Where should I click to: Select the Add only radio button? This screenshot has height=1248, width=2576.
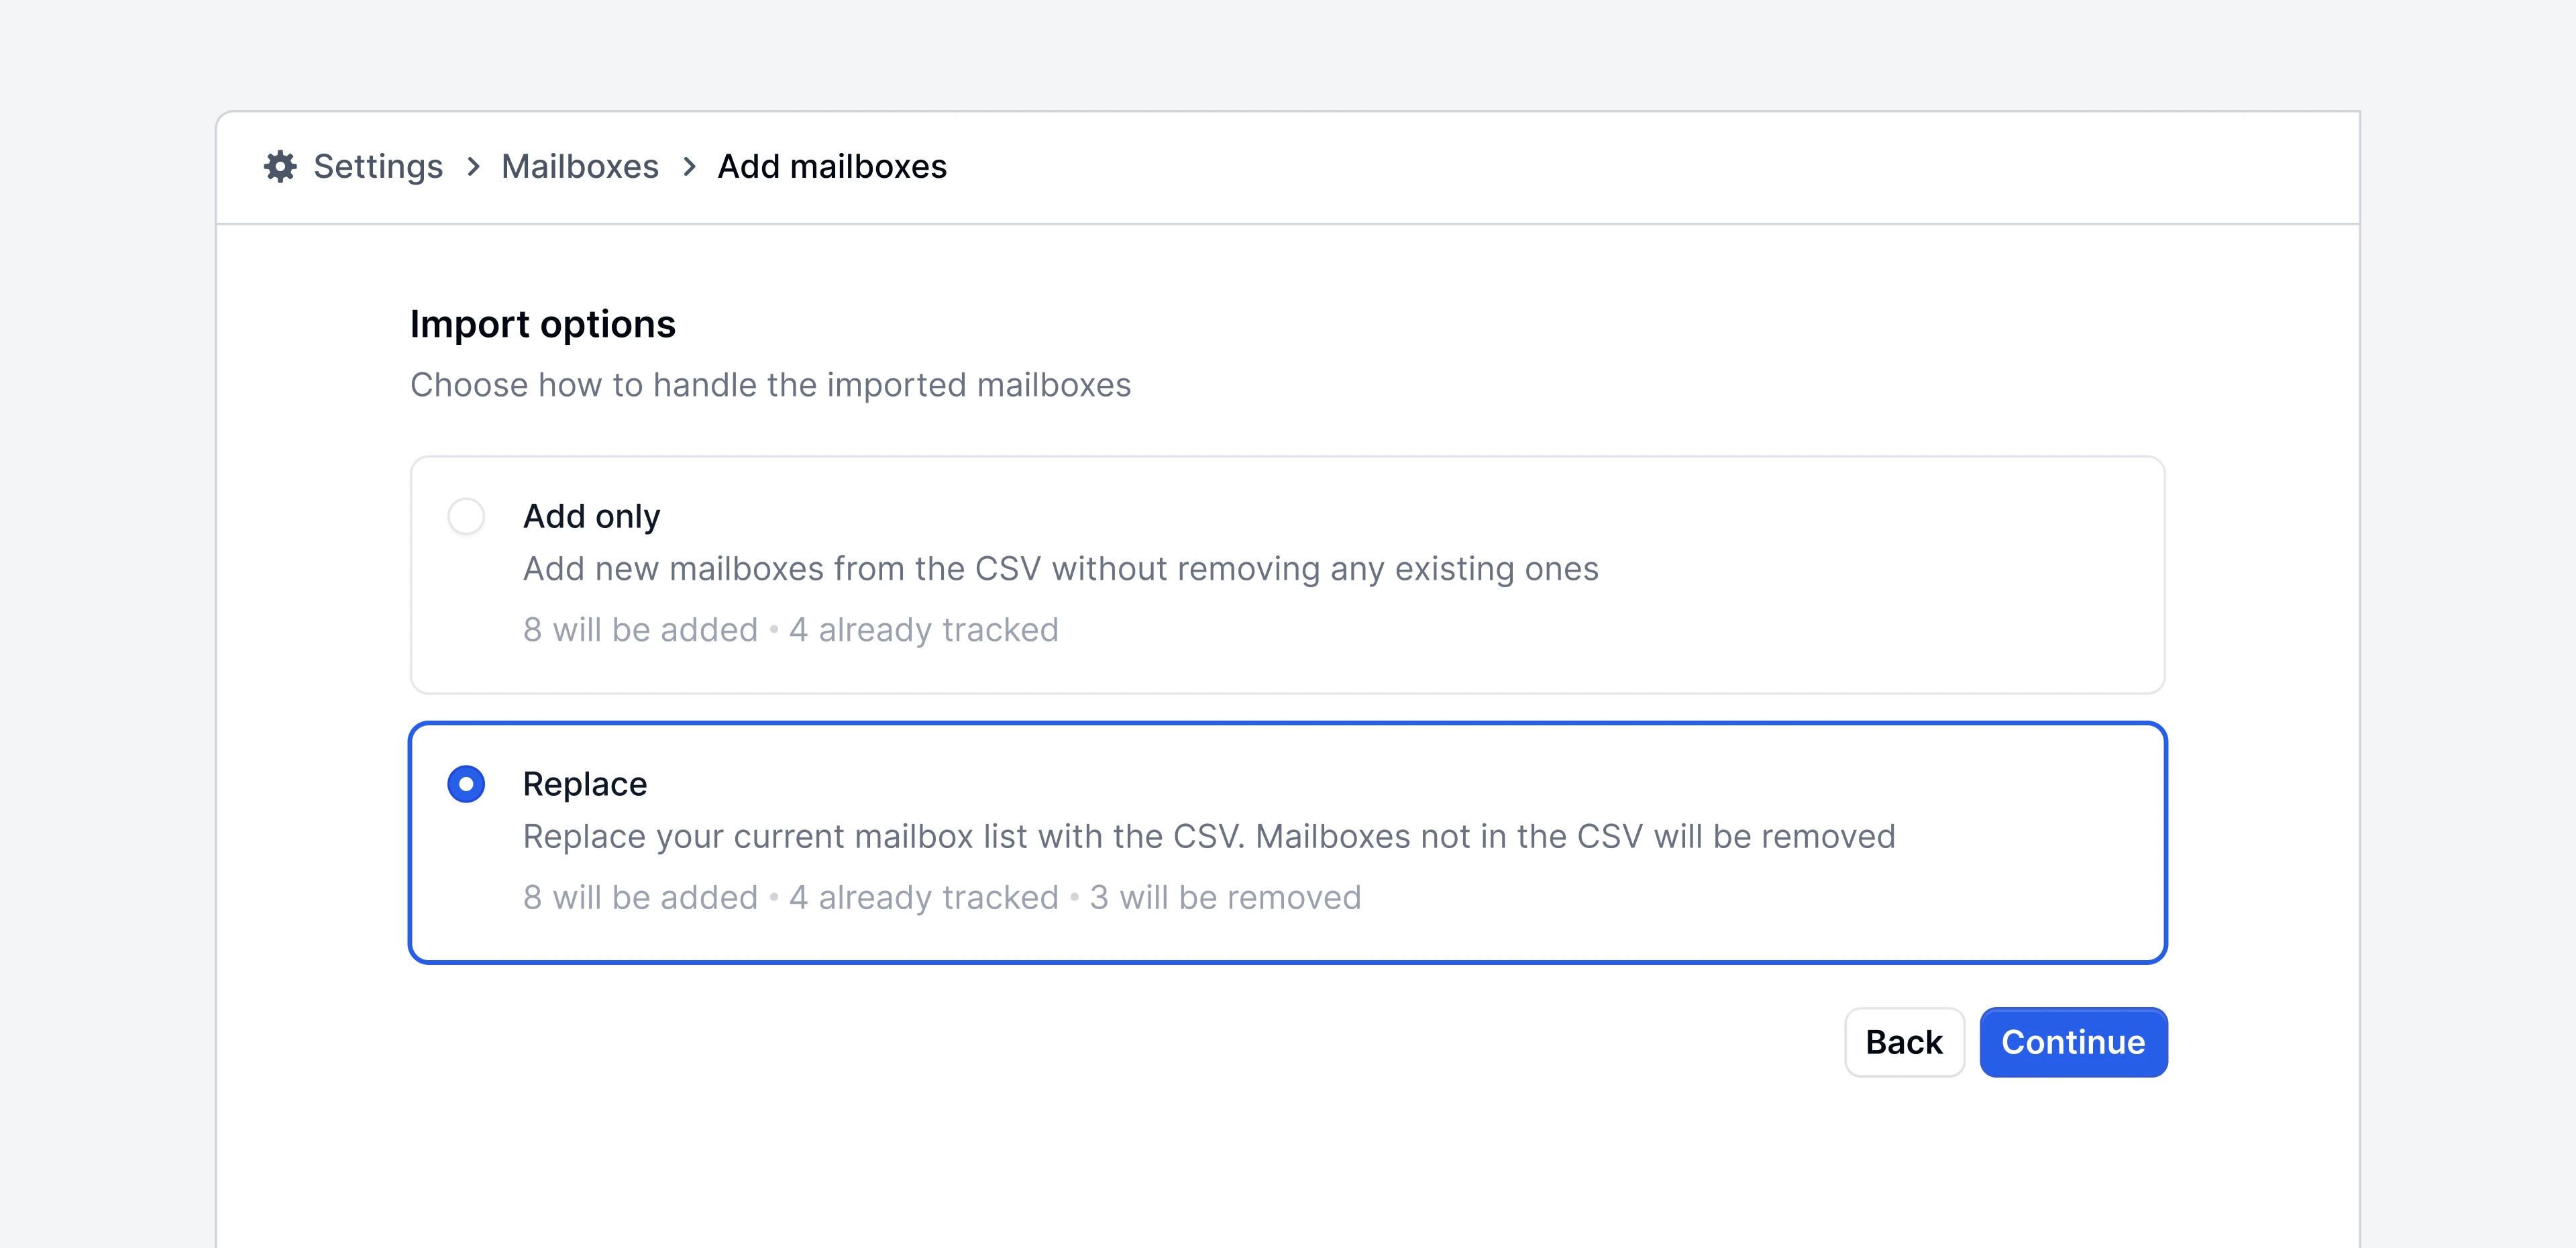click(466, 516)
